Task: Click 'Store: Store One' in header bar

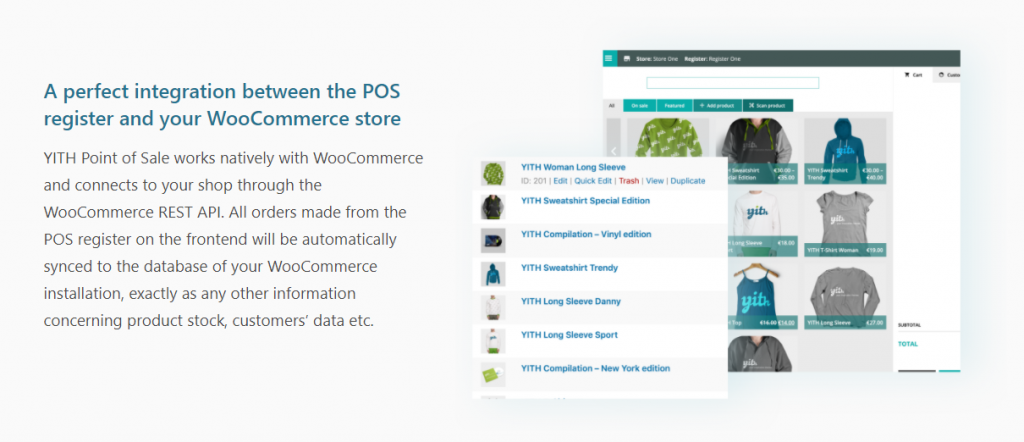Action: 658,59
